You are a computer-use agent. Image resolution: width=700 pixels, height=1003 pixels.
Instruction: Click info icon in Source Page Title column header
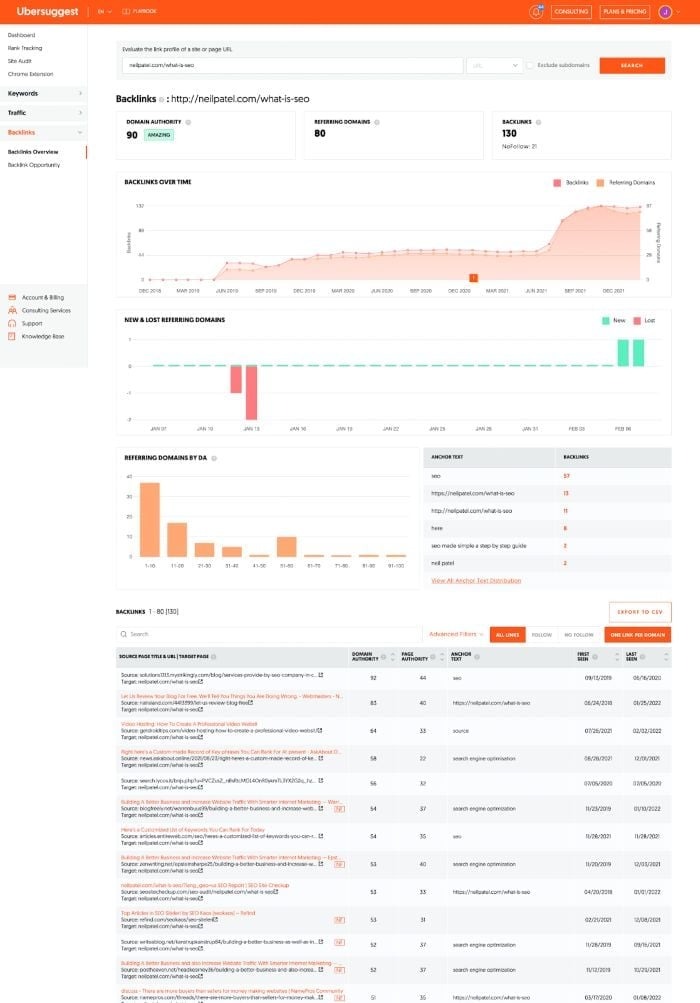[x=214, y=657]
